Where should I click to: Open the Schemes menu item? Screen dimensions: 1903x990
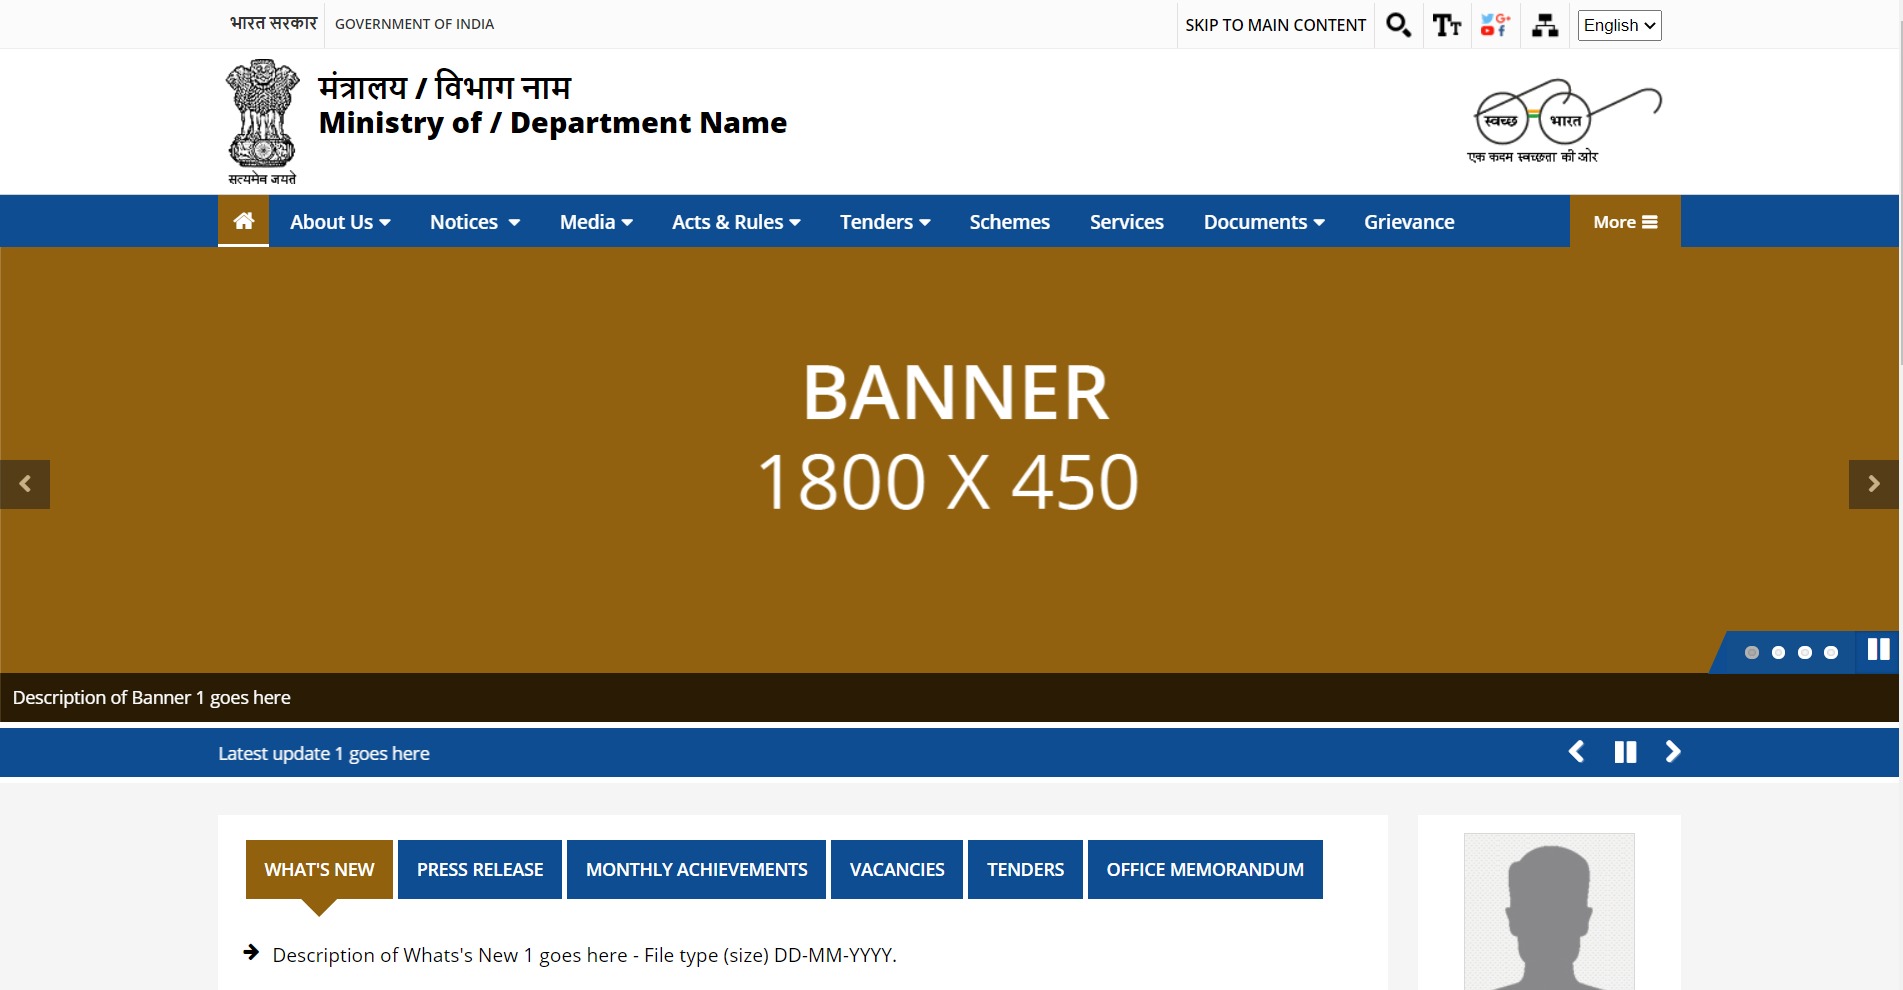tap(1009, 222)
